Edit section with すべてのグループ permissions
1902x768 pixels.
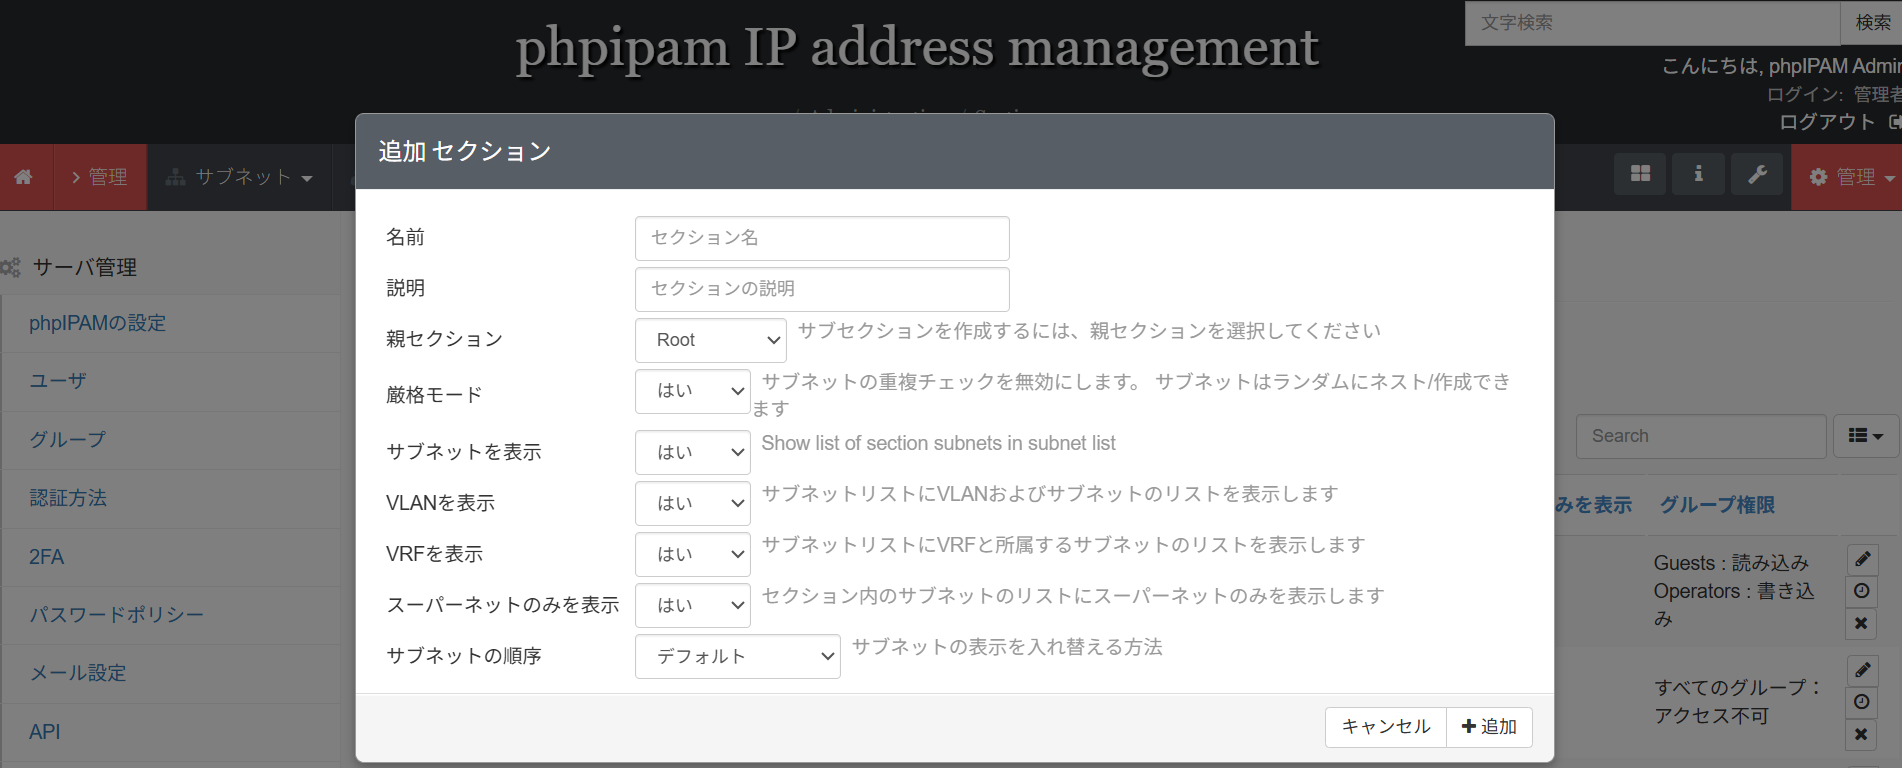(1862, 670)
